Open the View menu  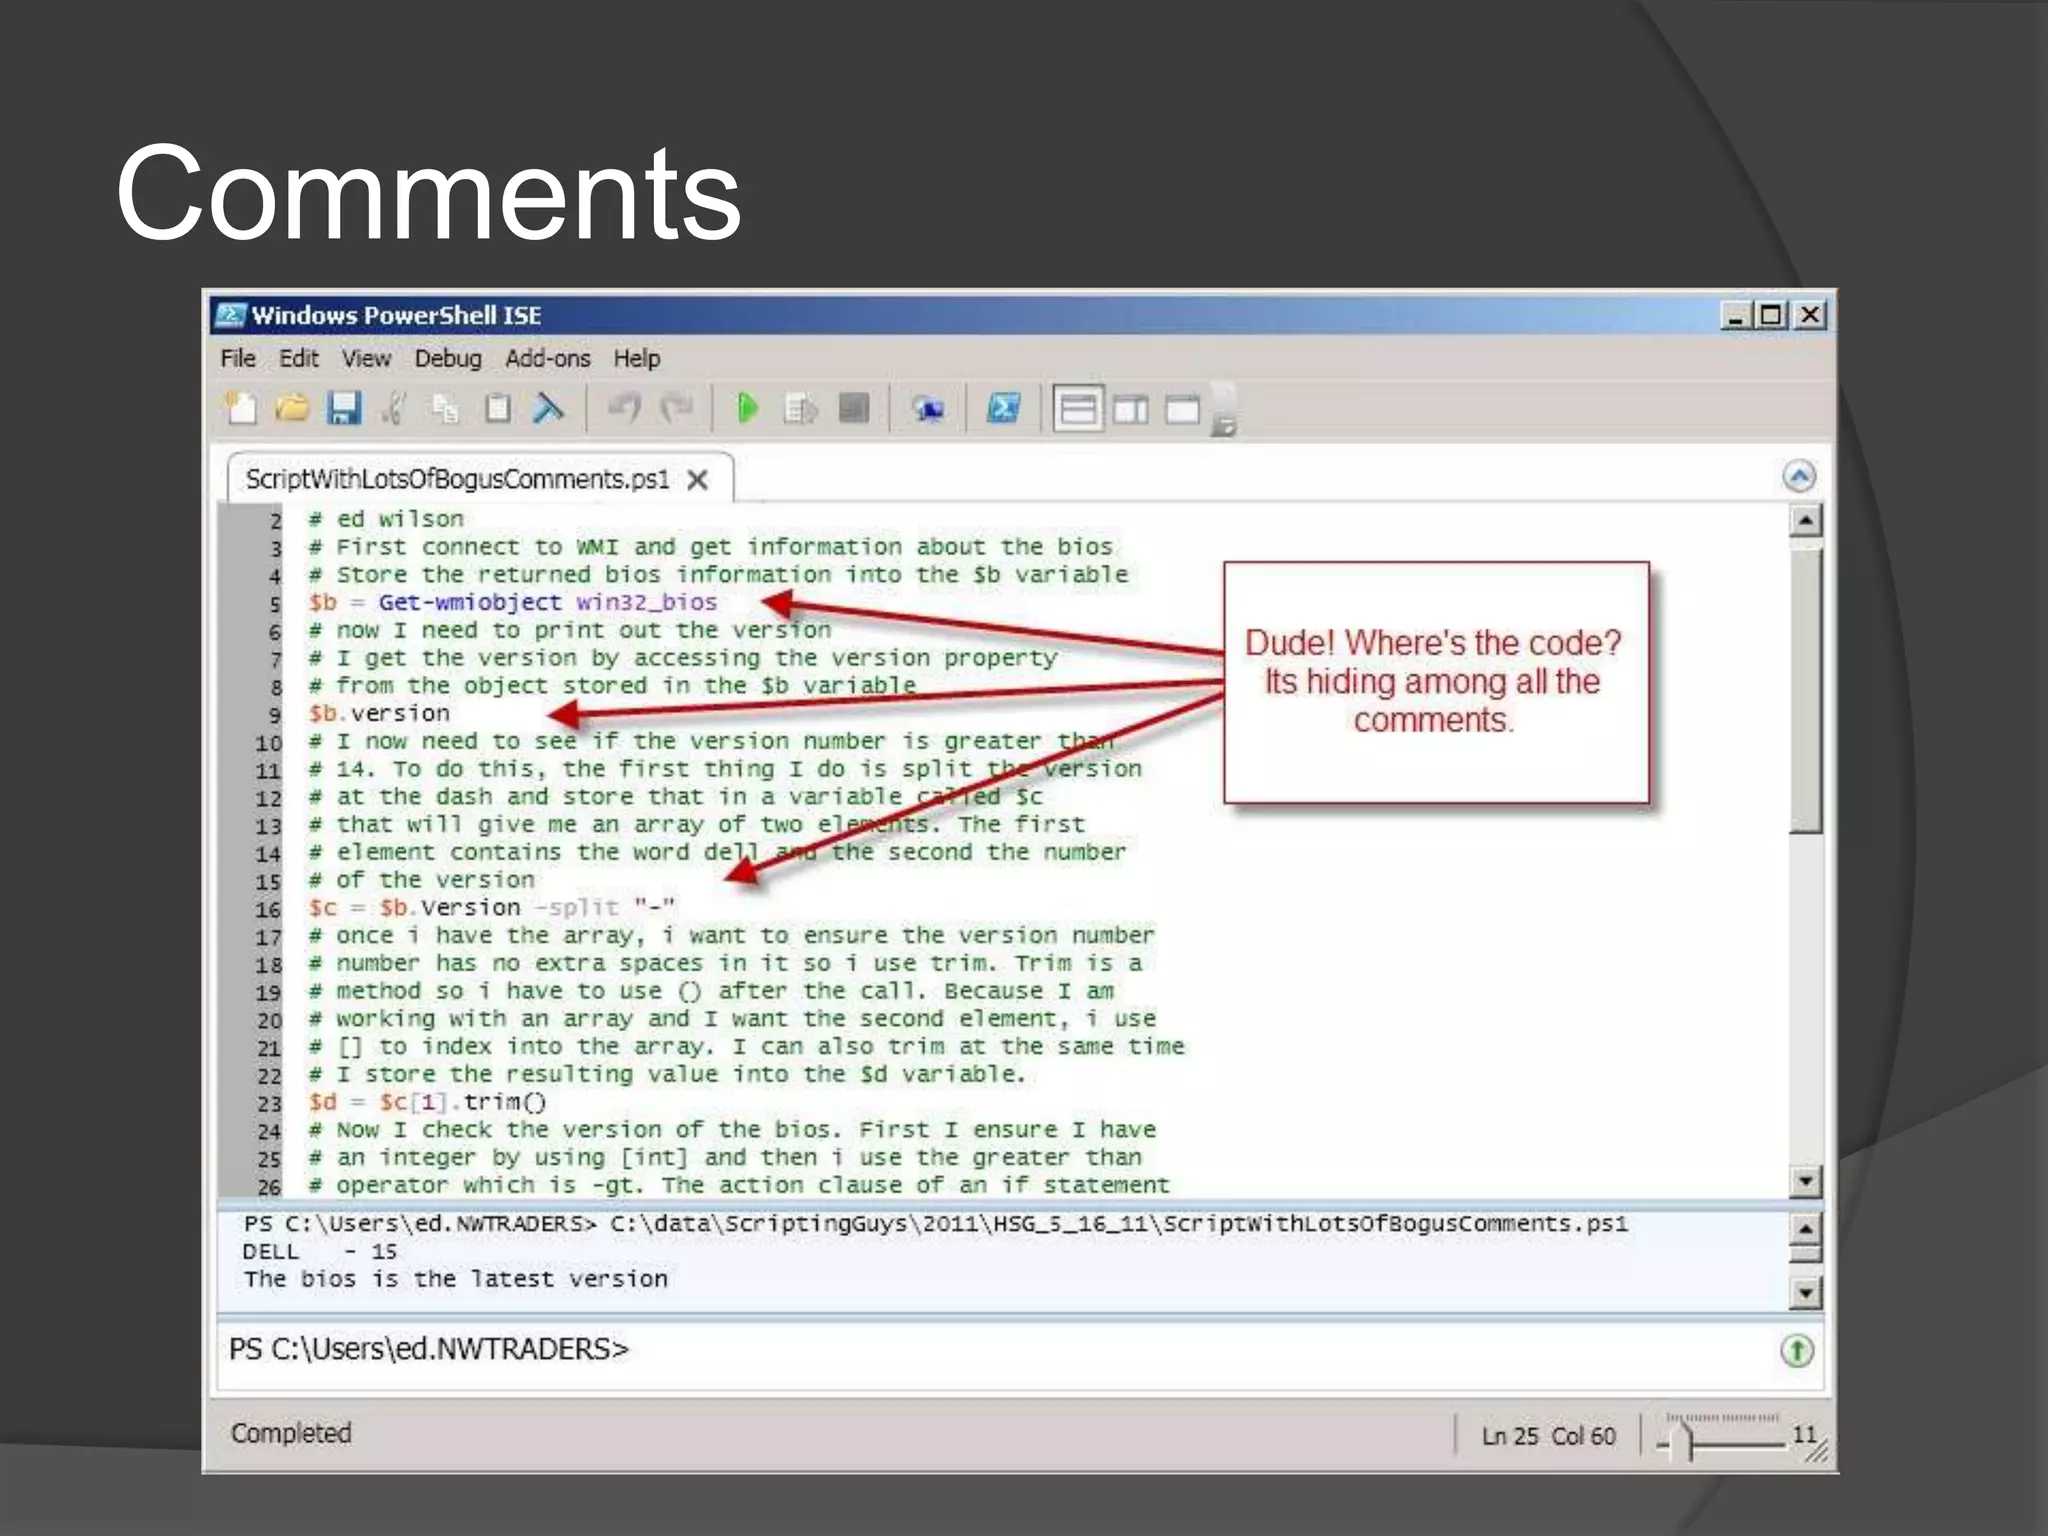coord(366,358)
